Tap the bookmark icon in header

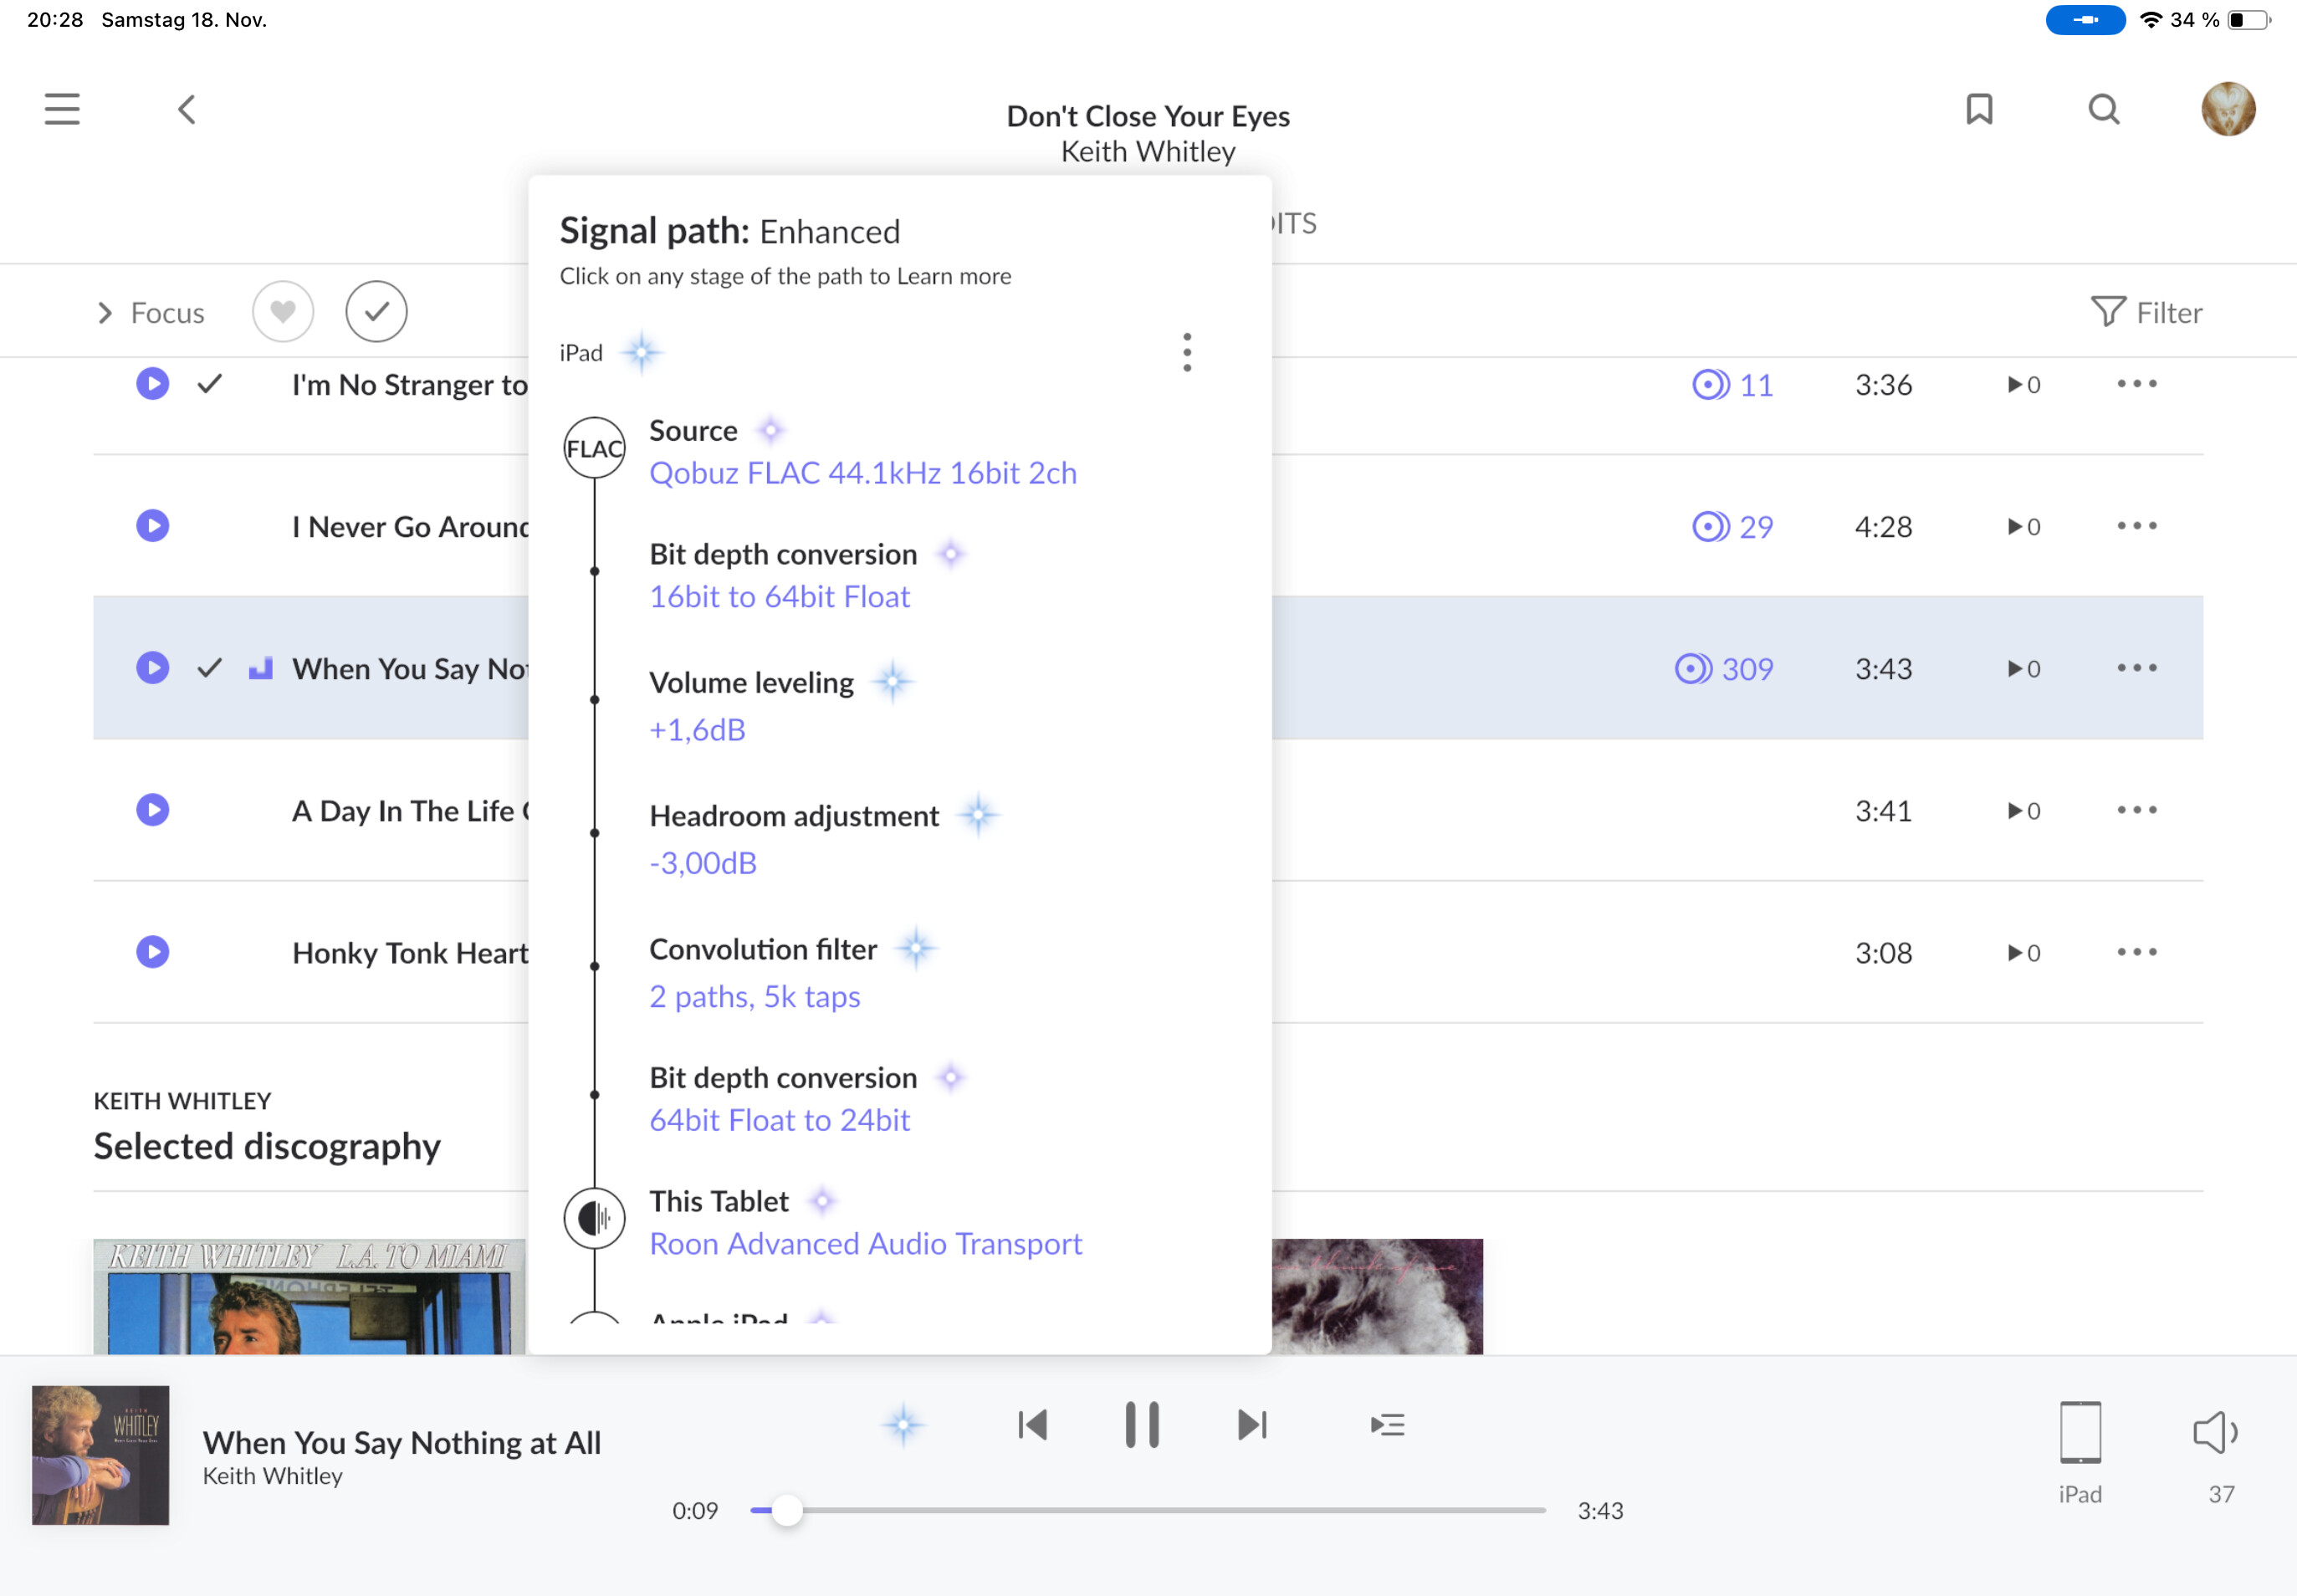click(x=1979, y=109)
